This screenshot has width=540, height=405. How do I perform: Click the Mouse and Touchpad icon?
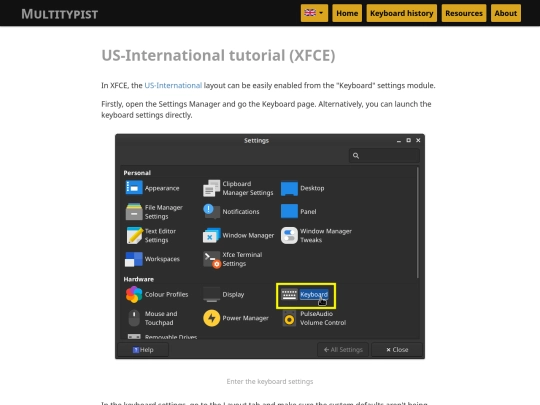[134, 318]
